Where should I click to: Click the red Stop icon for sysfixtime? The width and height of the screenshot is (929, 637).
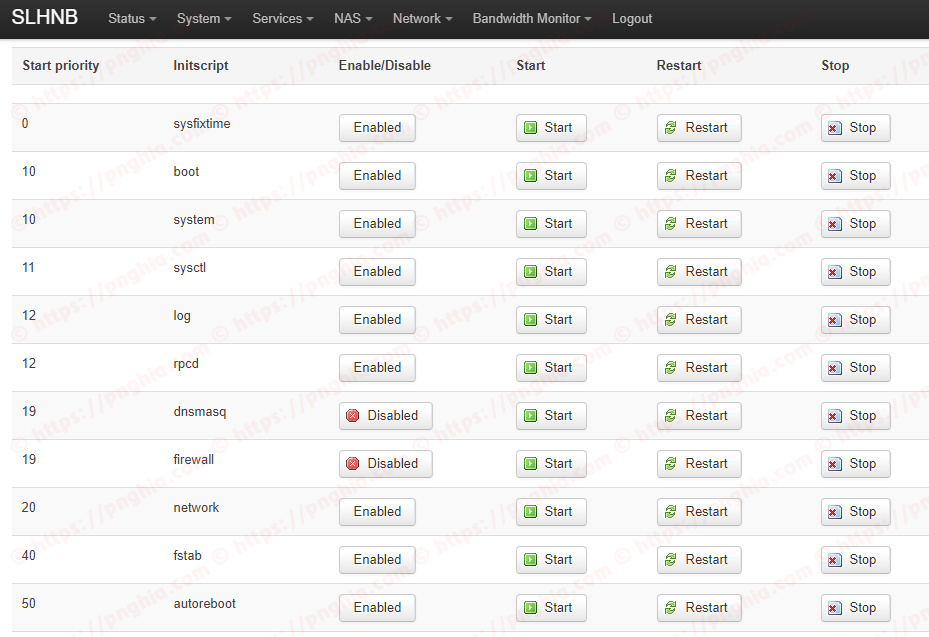(x=834, y=128)
